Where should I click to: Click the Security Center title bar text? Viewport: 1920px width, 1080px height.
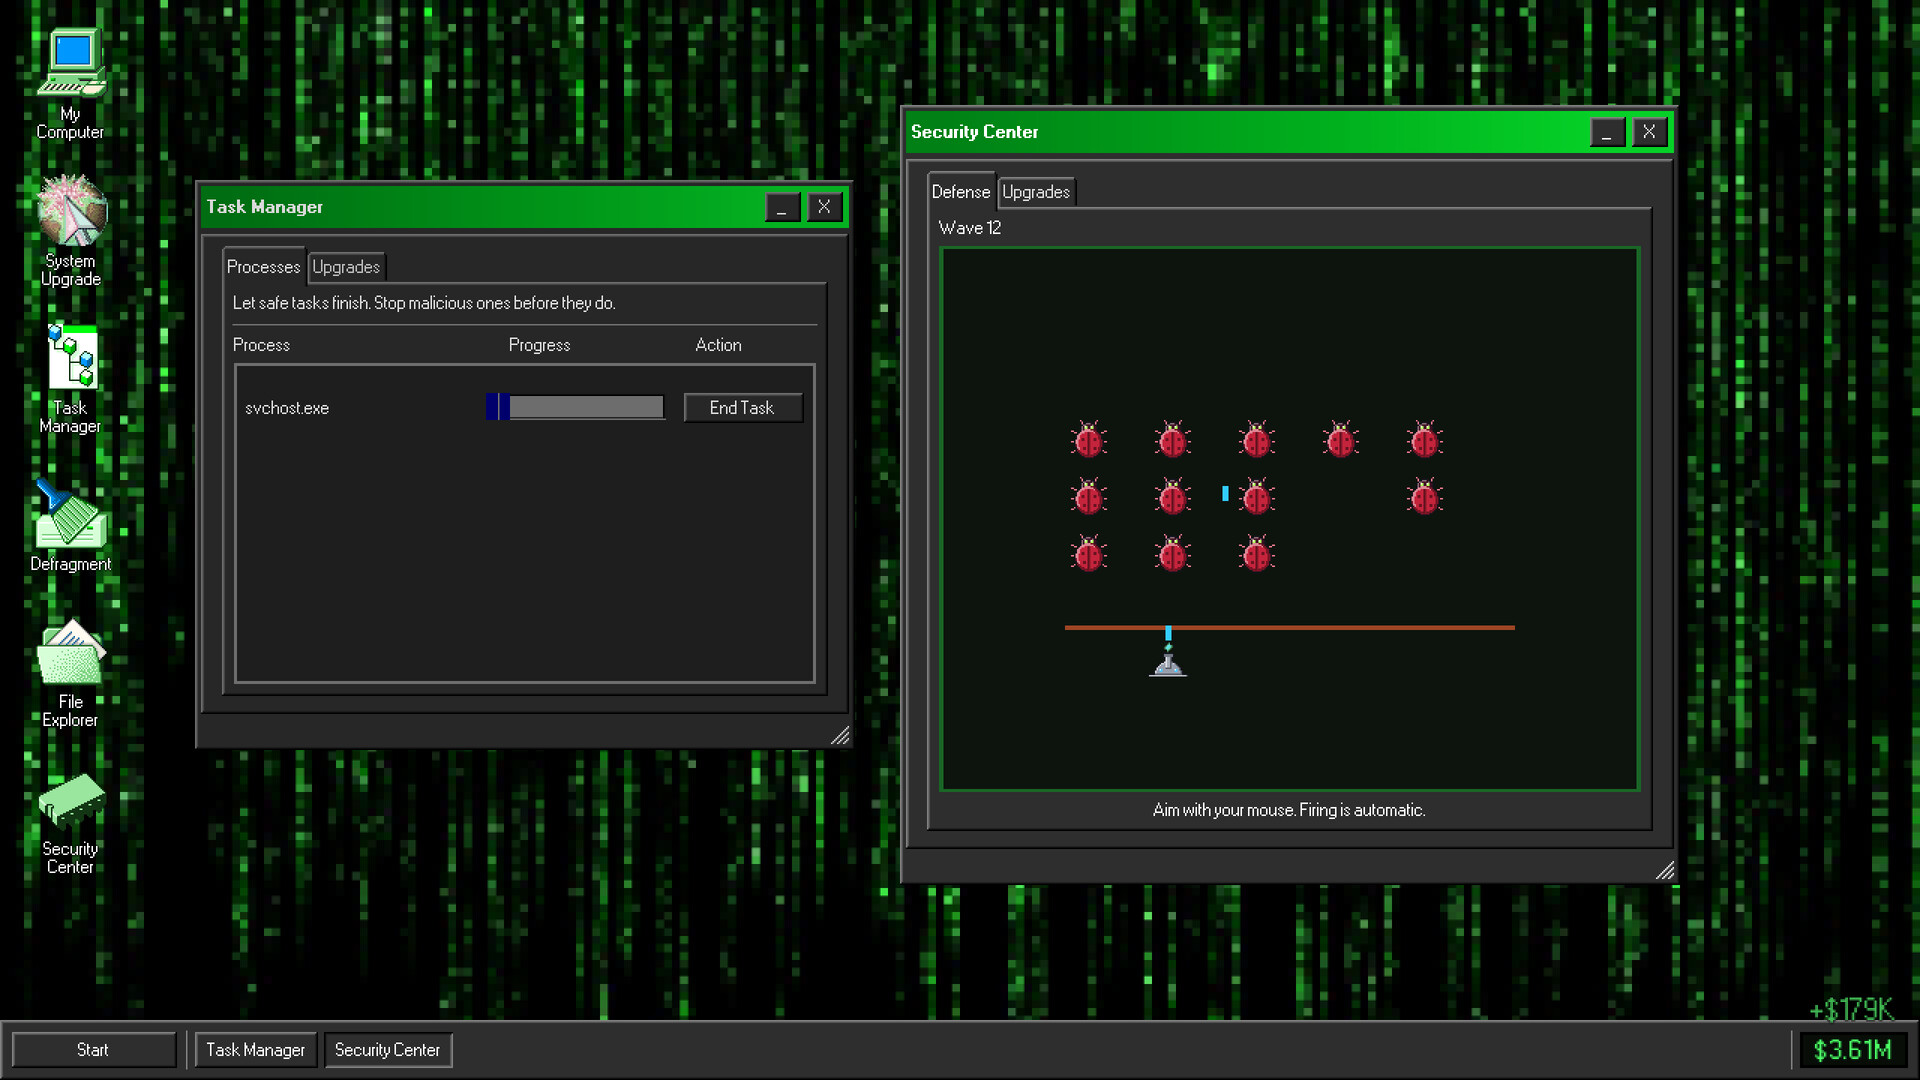(x=975, y=132)
